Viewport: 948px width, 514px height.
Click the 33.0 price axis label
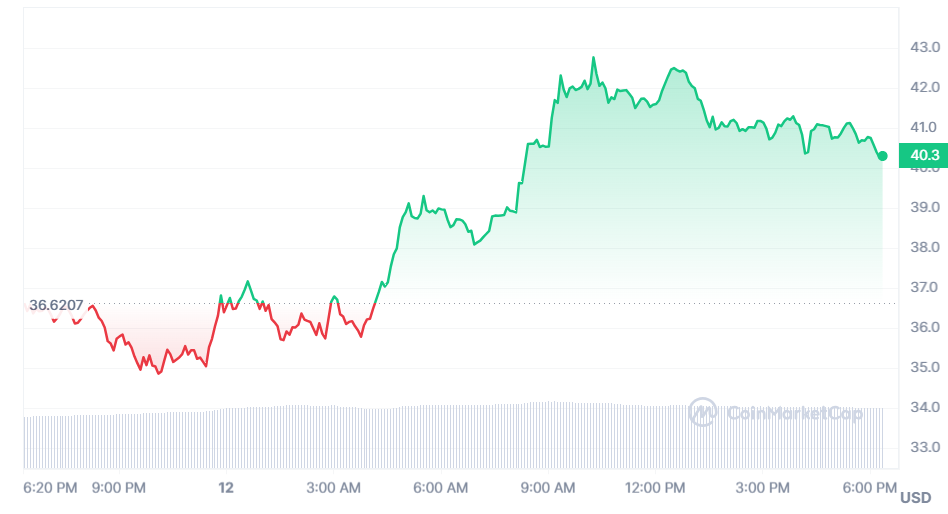[924, 447]
